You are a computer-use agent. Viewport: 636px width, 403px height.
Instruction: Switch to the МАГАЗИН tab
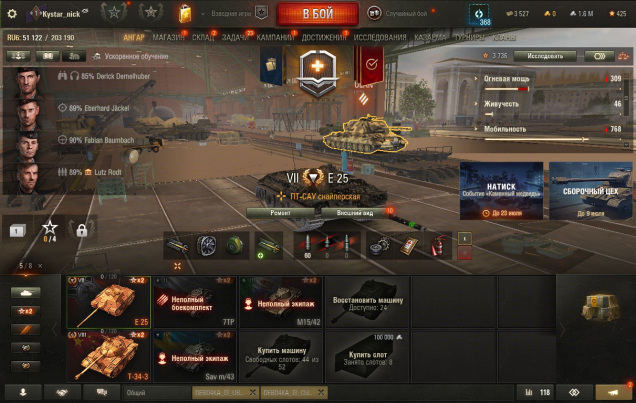[168, 37]
